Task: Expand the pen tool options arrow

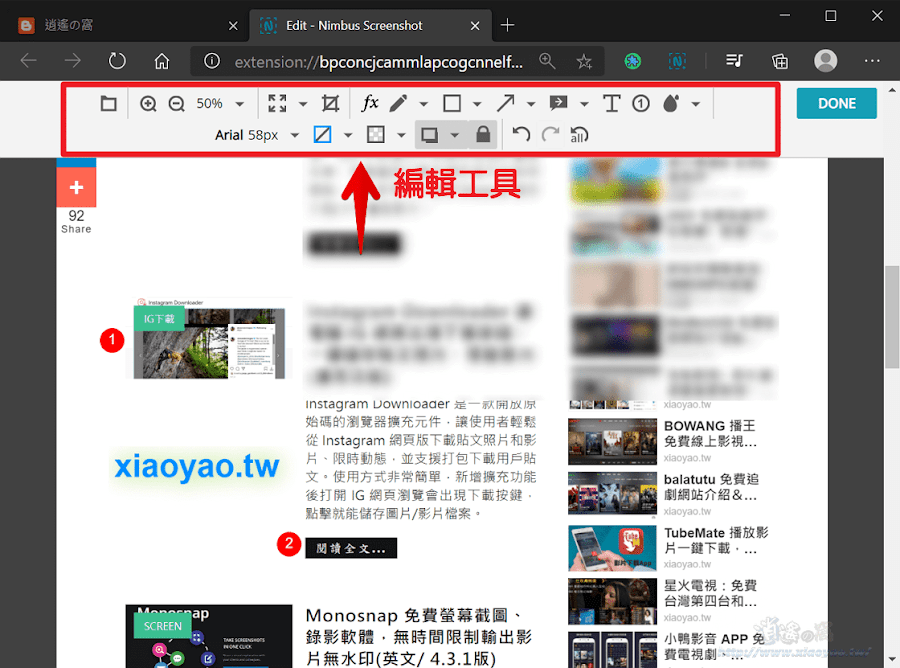Action: (x=424, y=104)
